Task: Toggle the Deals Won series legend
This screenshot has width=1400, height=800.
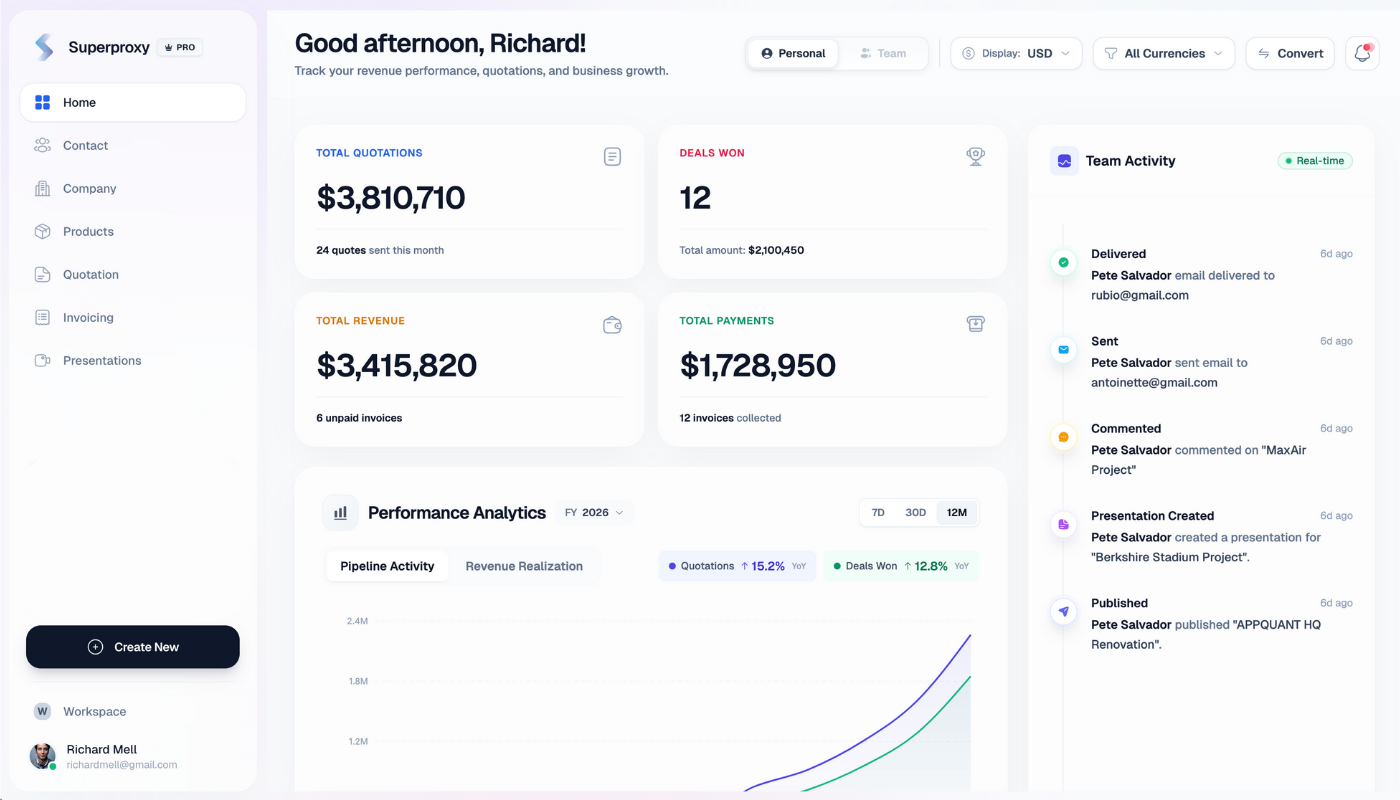Action: [901, 566]
